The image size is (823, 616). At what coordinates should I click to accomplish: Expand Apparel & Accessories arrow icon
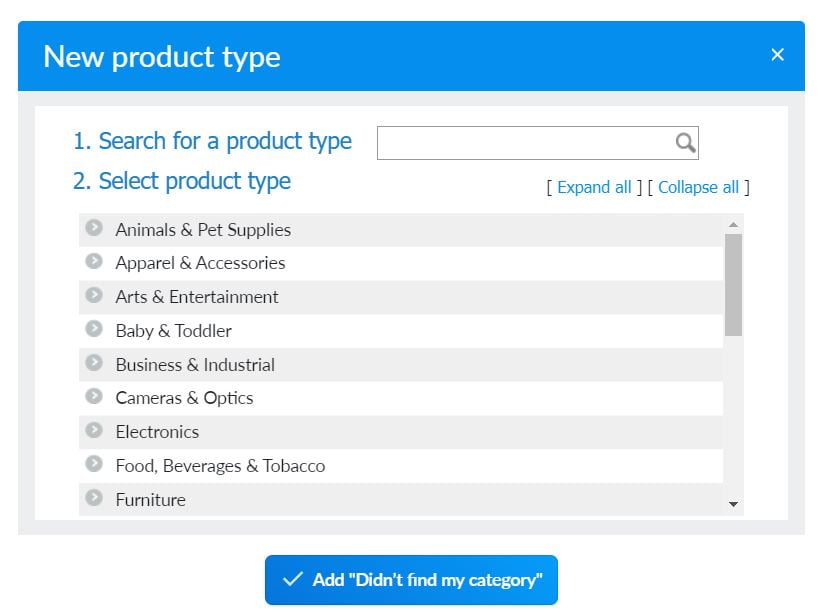[94, 262]
